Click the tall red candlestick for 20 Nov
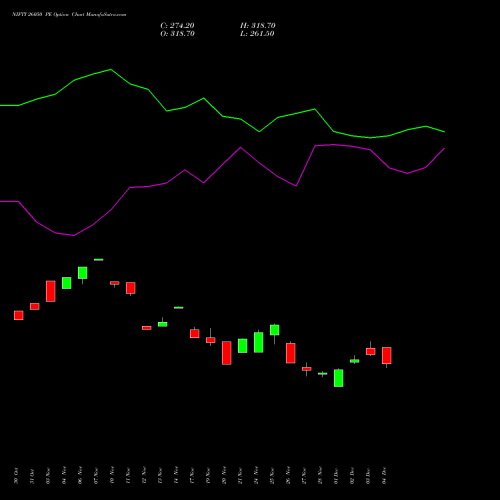 pos(227,353)
